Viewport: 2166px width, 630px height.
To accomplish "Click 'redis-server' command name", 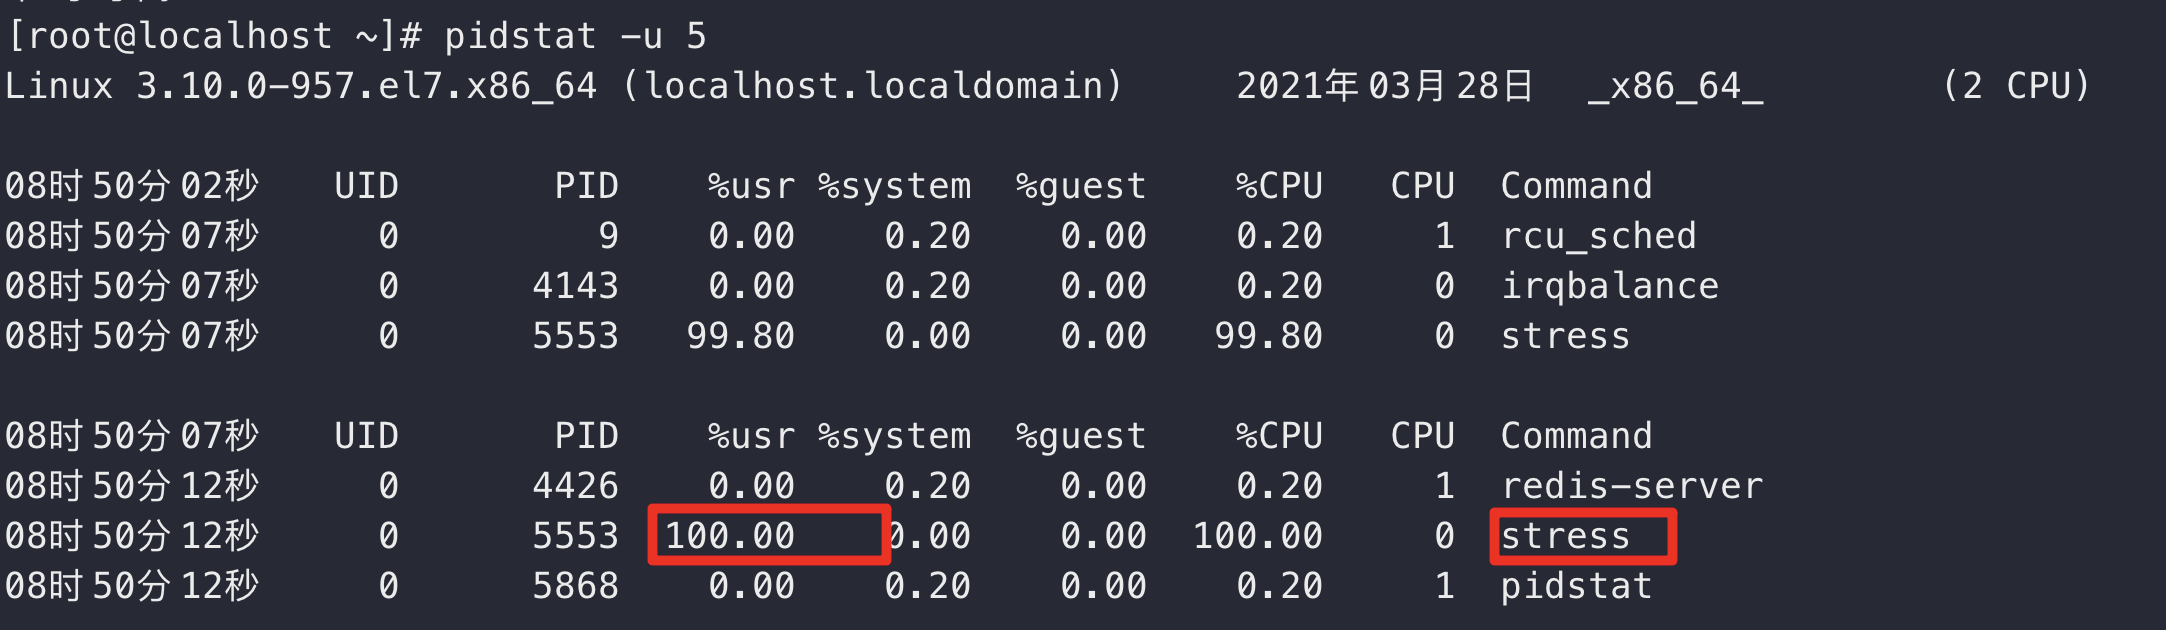I will [1632, 487].
